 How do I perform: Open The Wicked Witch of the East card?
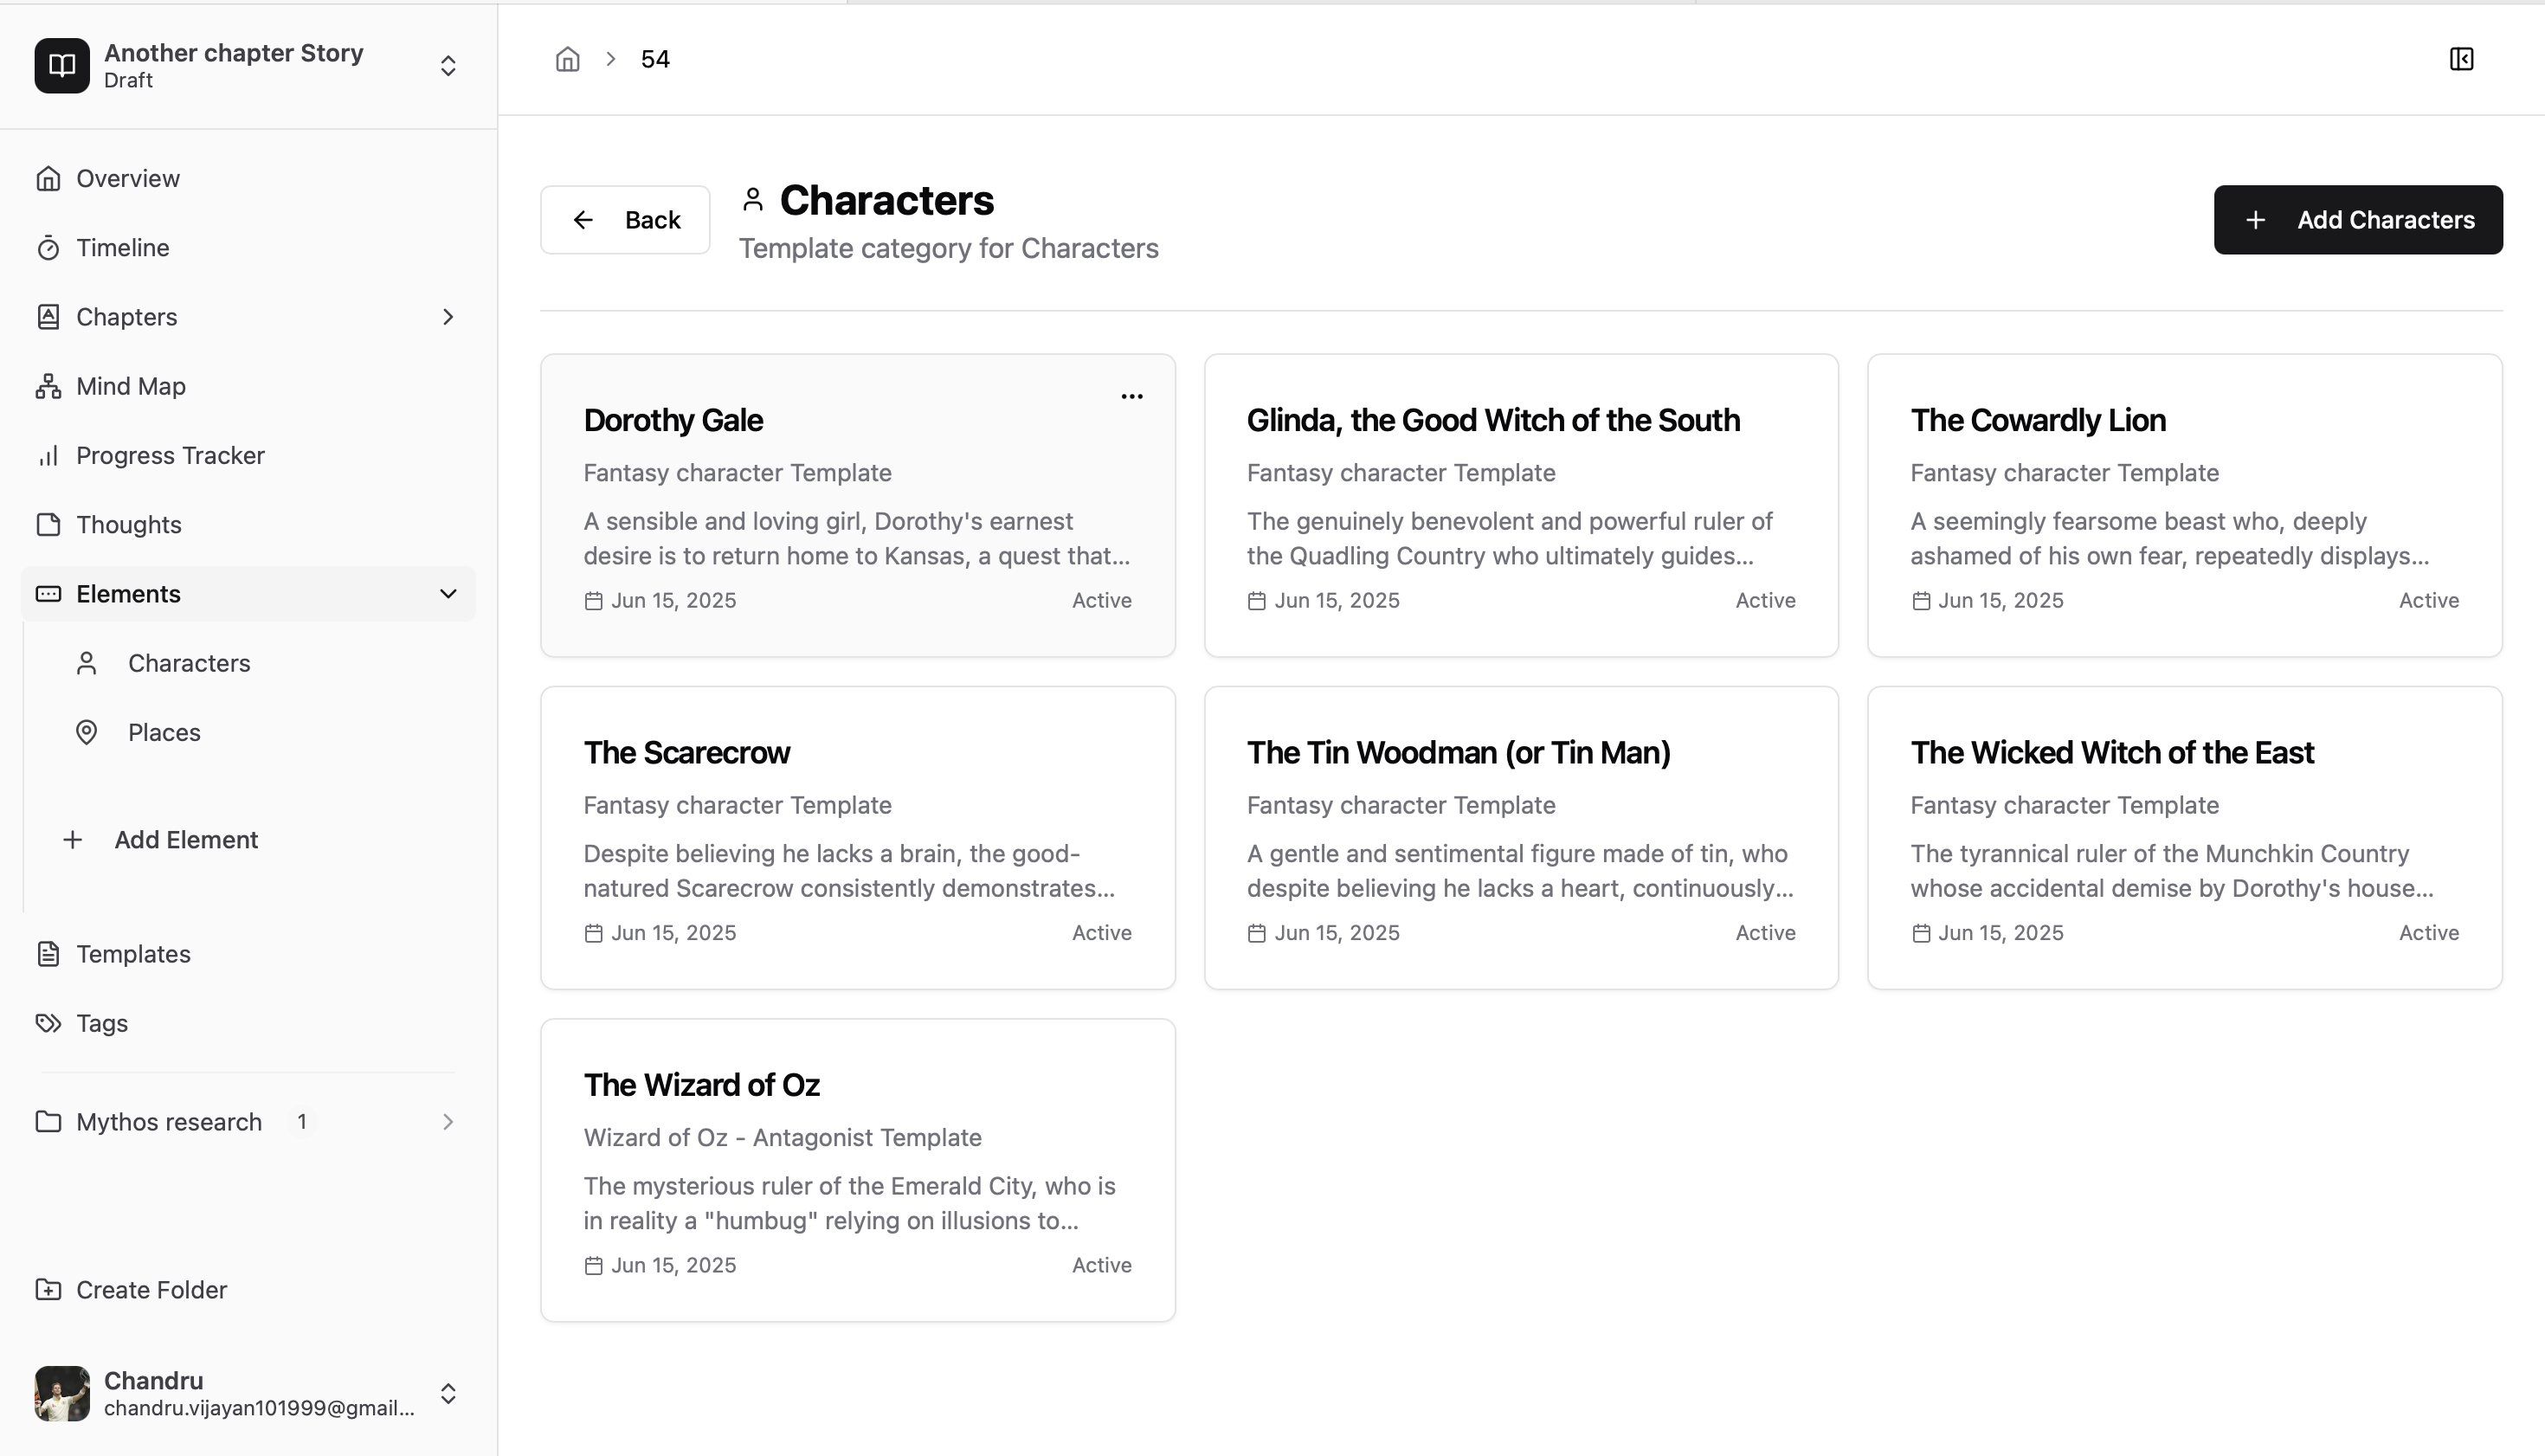tap(2185, 838)
